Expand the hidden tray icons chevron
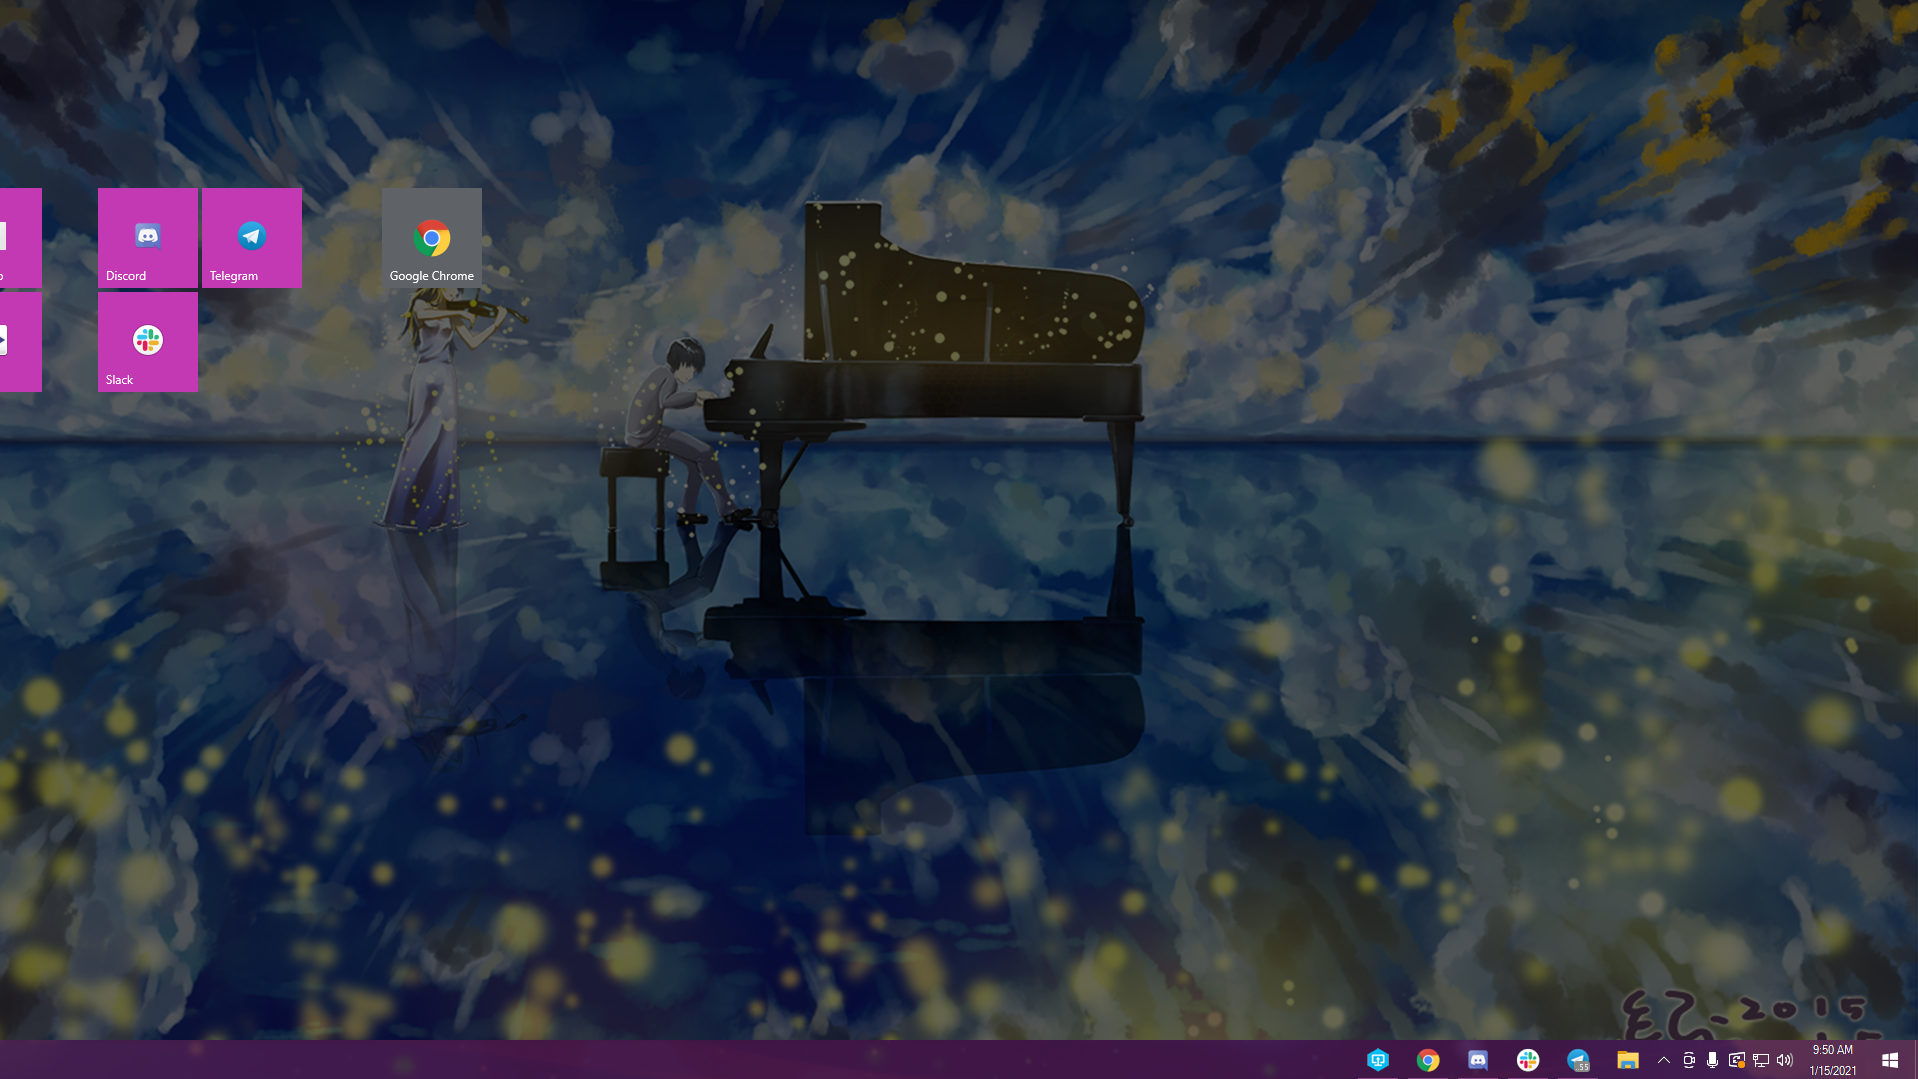Image resolution: width=1918 pixels, height=1079 pixels. coord(1664,1060)
